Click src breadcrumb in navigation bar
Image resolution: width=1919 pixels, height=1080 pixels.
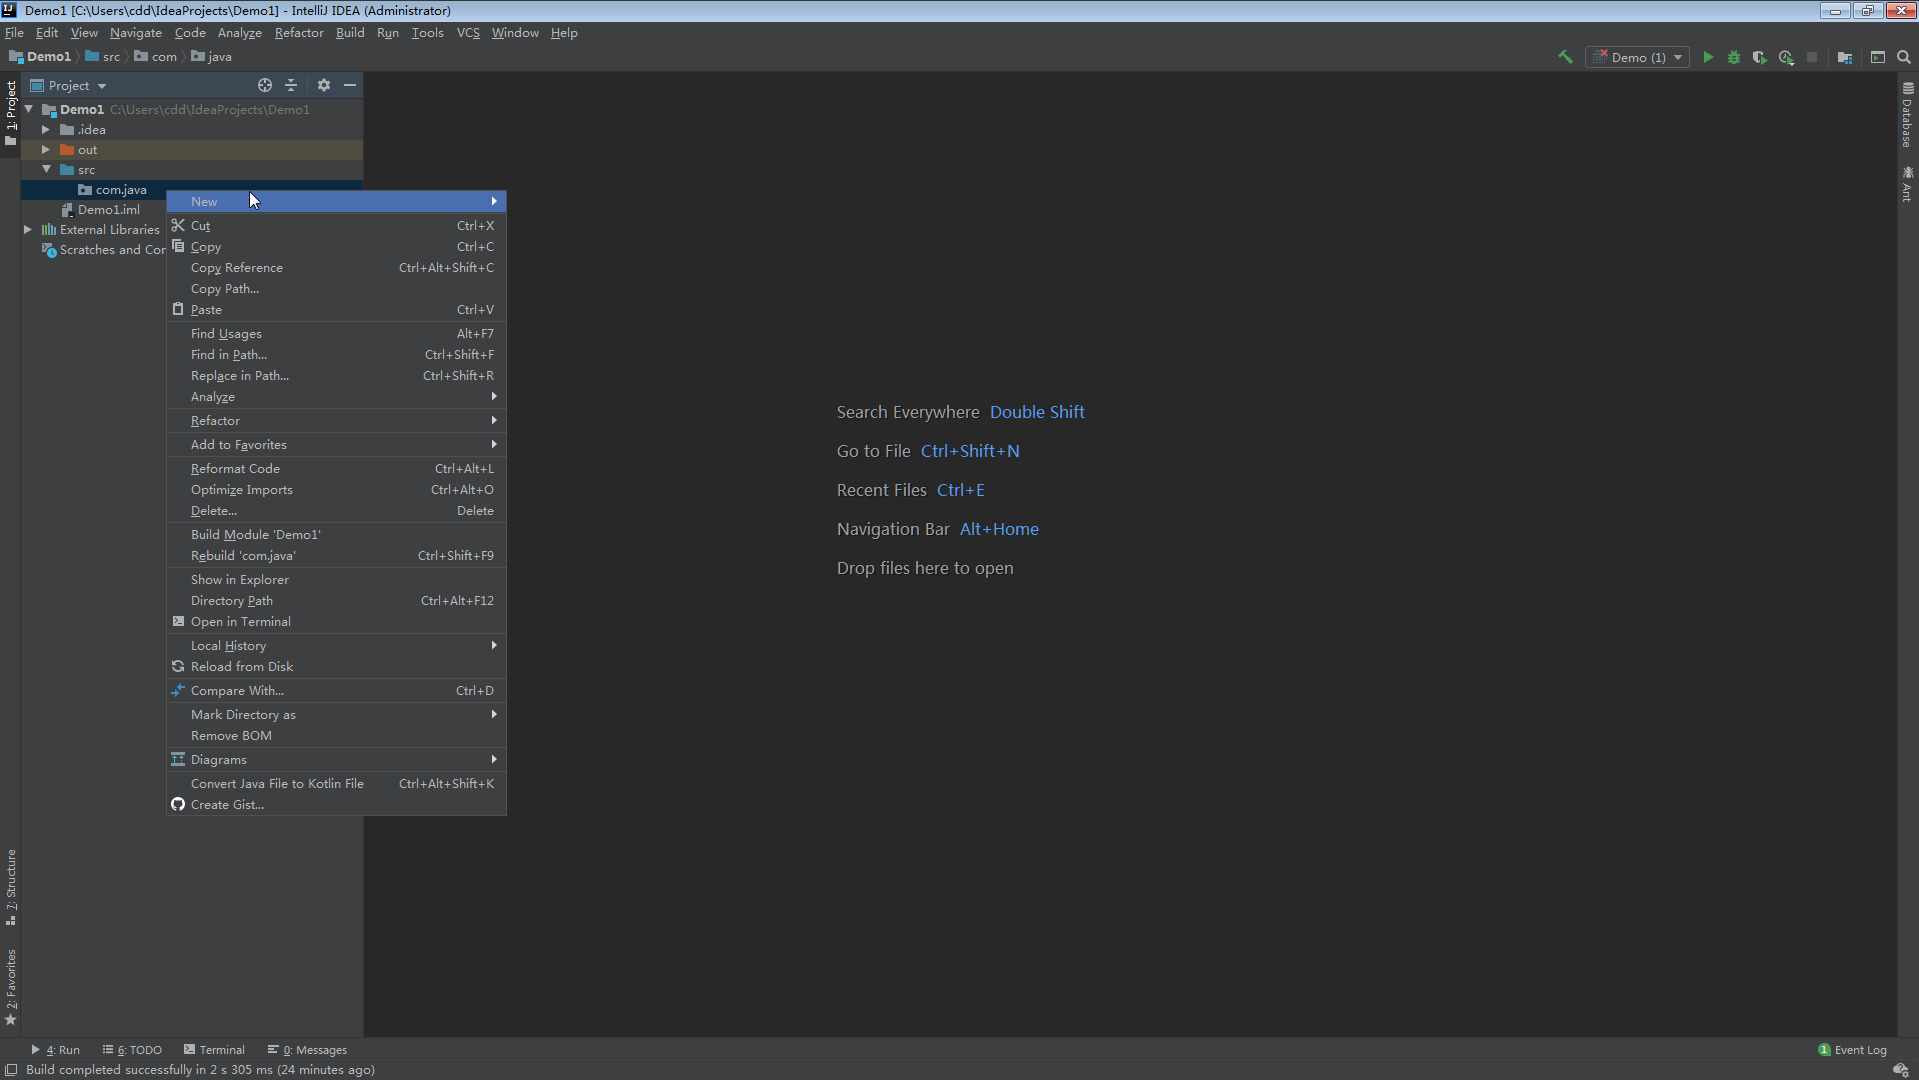[103, 57]
